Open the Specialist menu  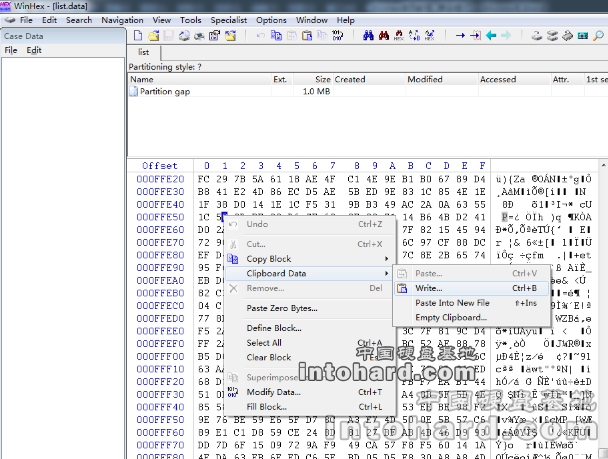[x=229, y=20]
